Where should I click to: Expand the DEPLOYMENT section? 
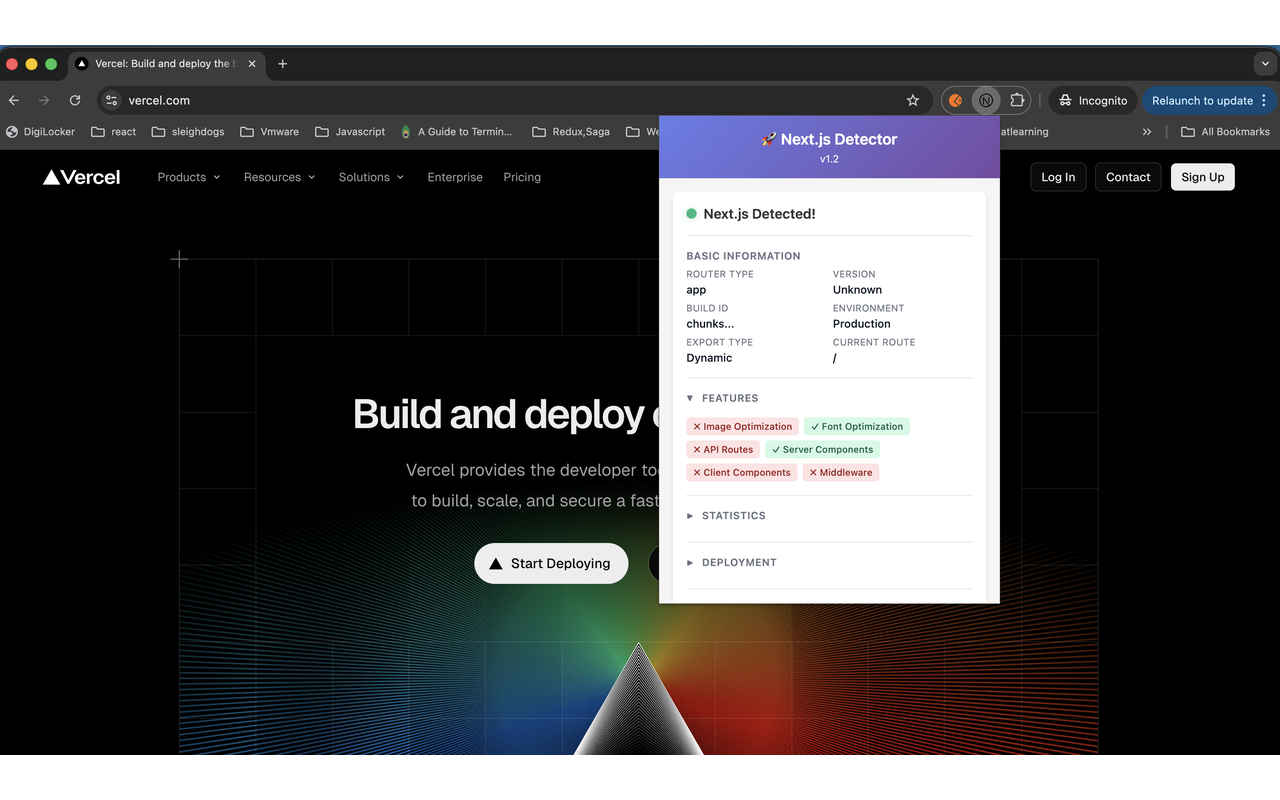coord(732,562)
